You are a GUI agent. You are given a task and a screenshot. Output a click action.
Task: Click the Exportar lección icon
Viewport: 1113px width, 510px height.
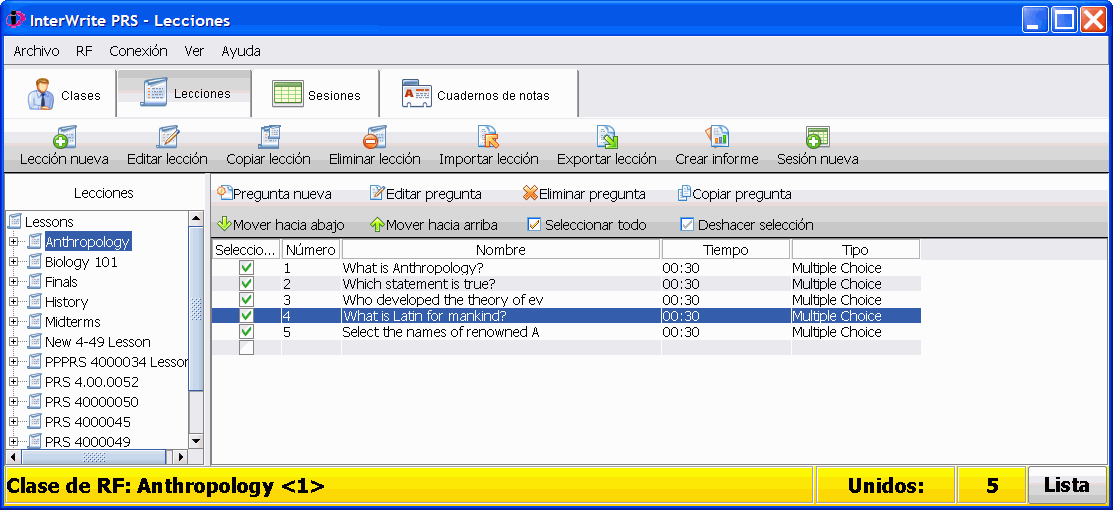click(x=607, y=136)
